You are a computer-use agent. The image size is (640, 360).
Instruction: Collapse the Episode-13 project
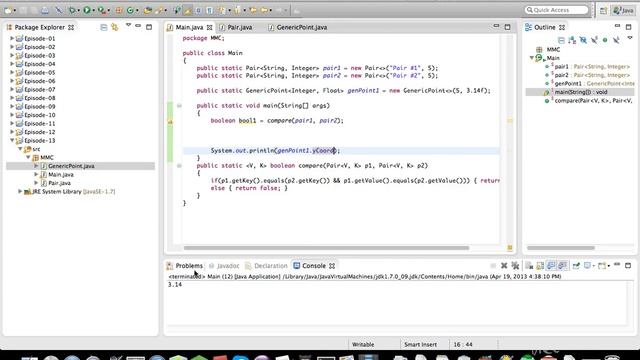(12, 140)
